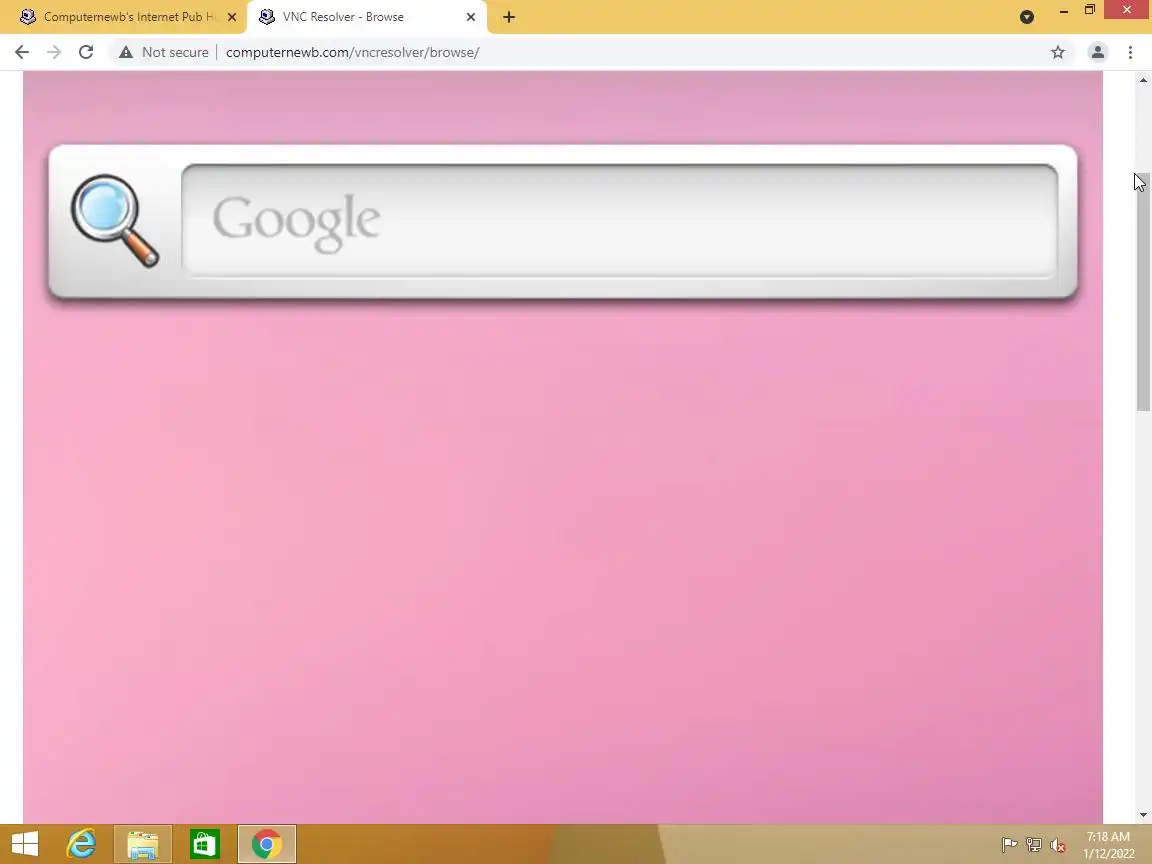Launch Internet Explorer from taskbar
Image resolution: width=1152 pixels, height=864 pixels.
pyautogui.click(x=82, y=844)
